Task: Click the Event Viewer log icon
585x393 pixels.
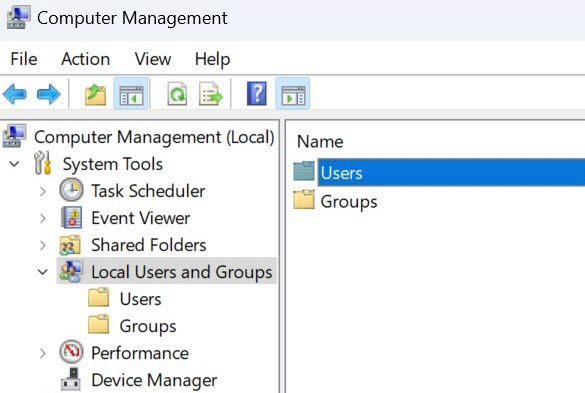Action: 72,218
